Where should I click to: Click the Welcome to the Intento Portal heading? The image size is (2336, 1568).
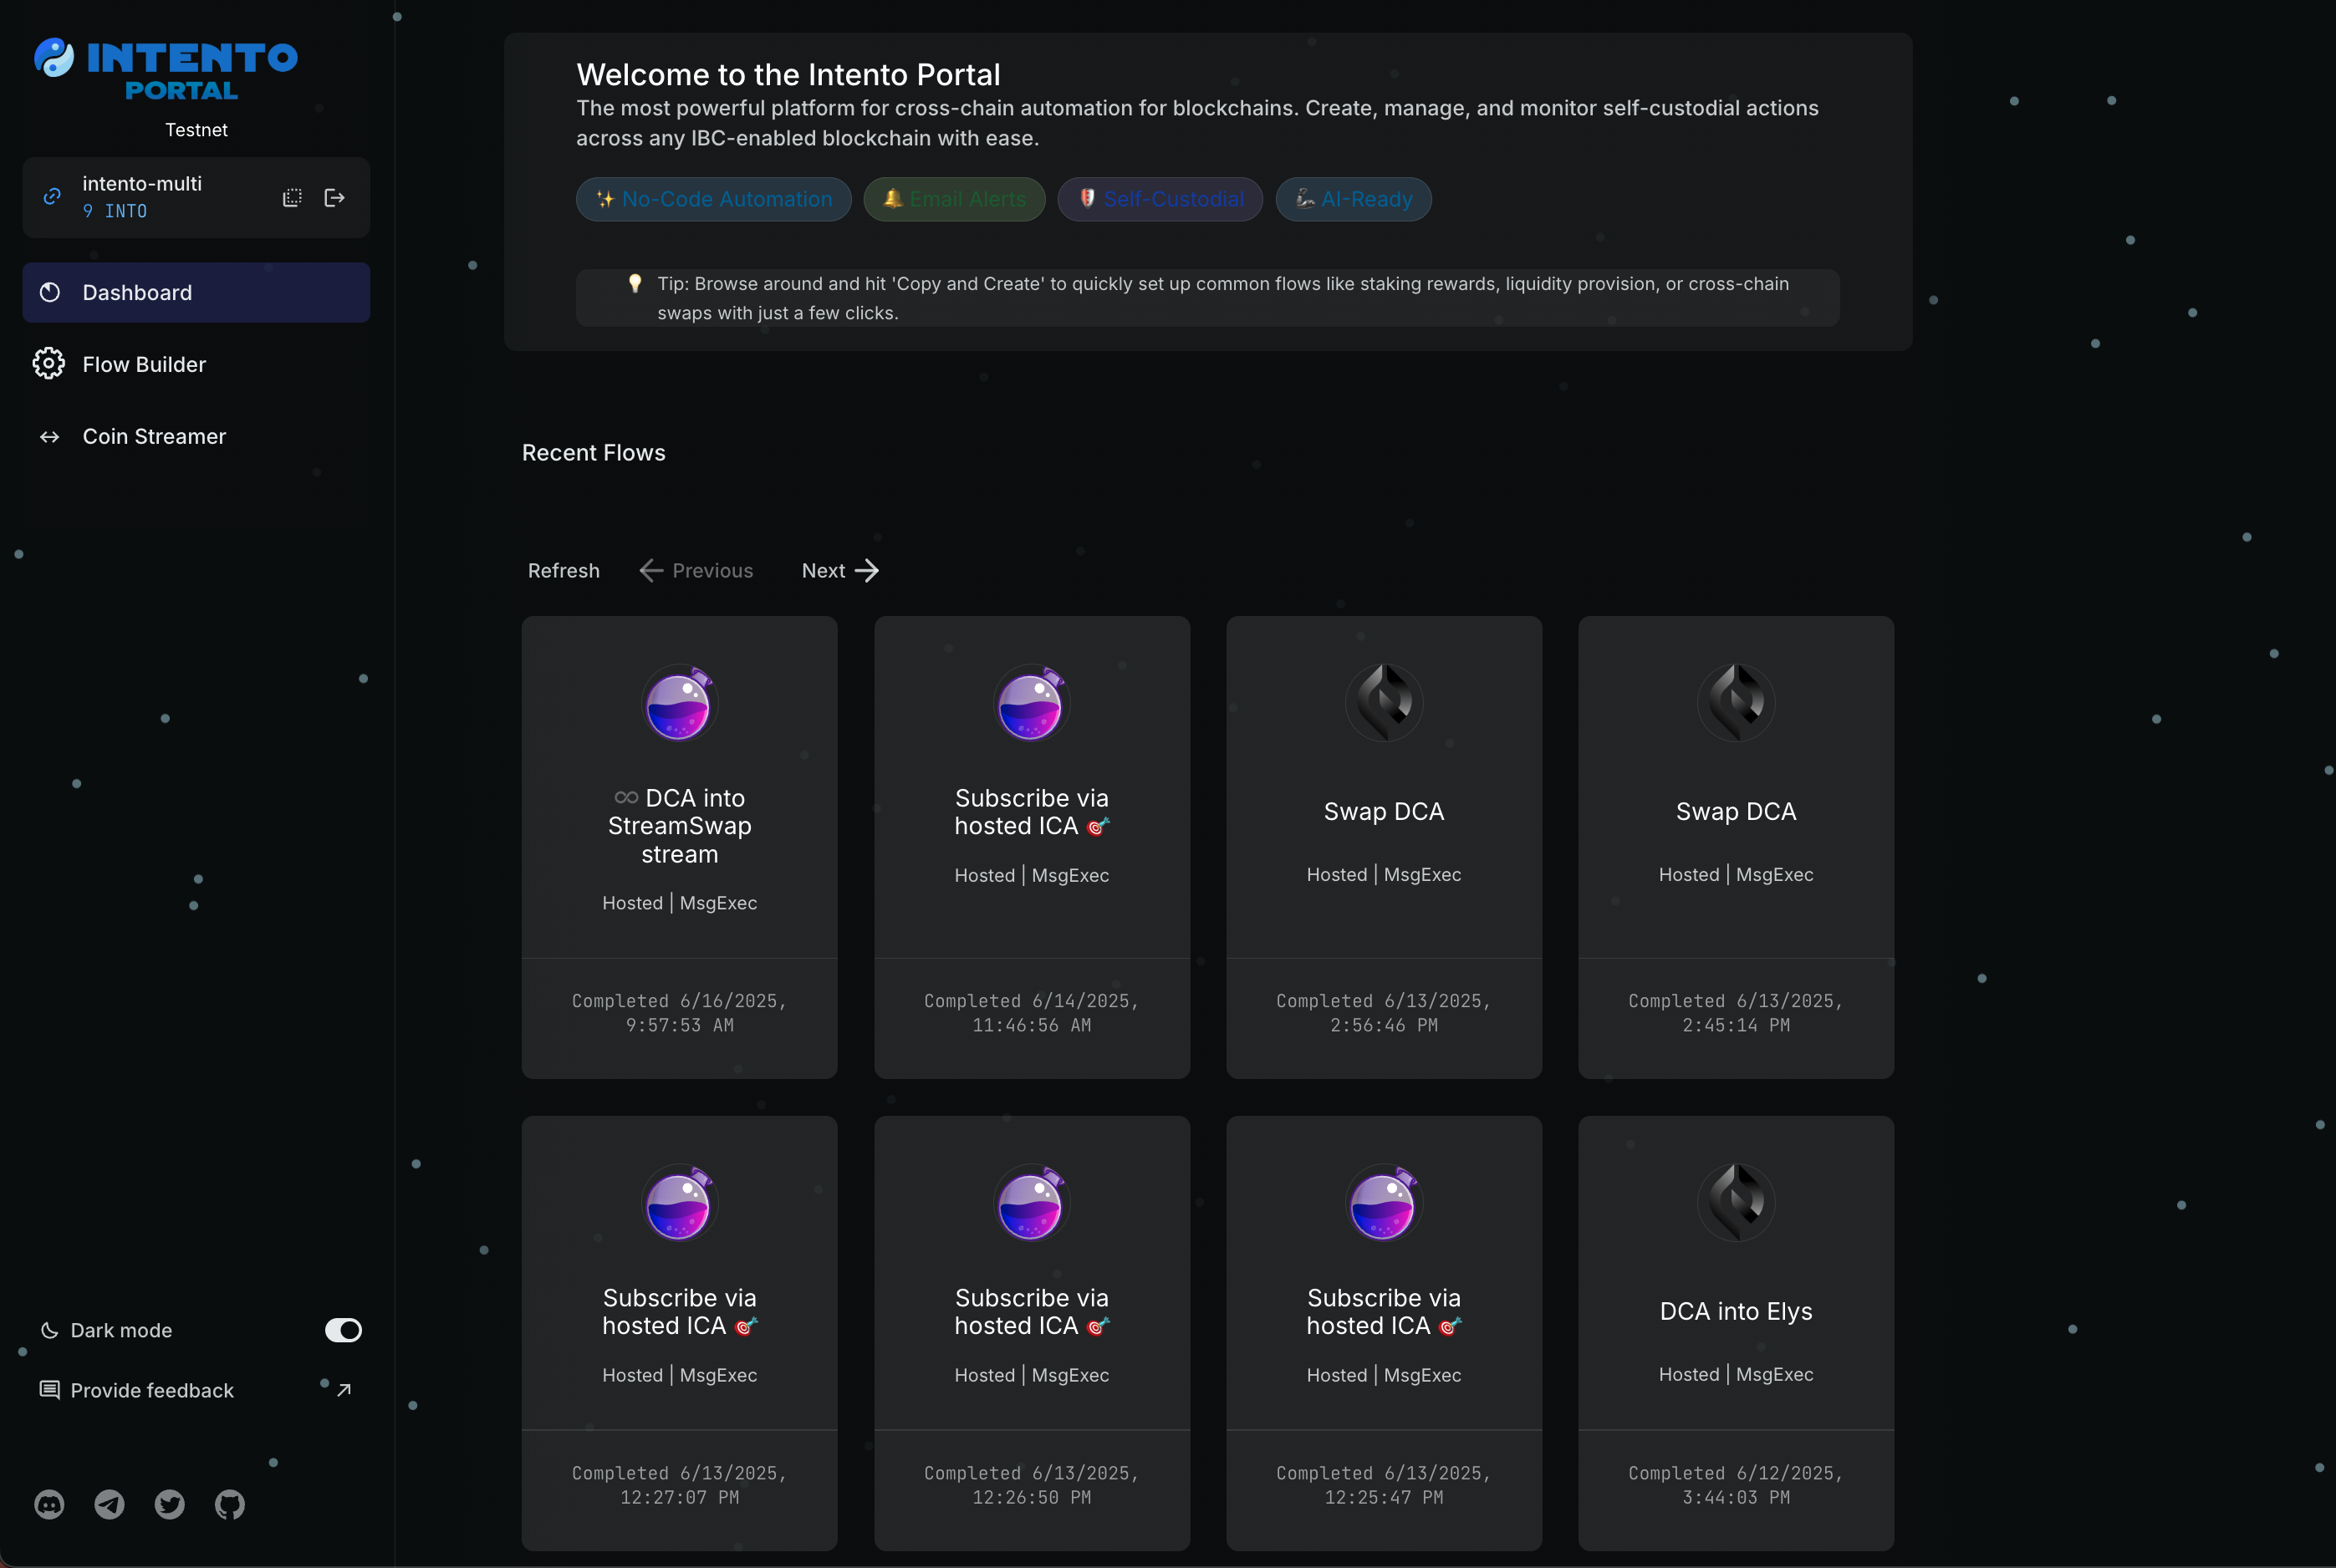(x=789, y=75)
